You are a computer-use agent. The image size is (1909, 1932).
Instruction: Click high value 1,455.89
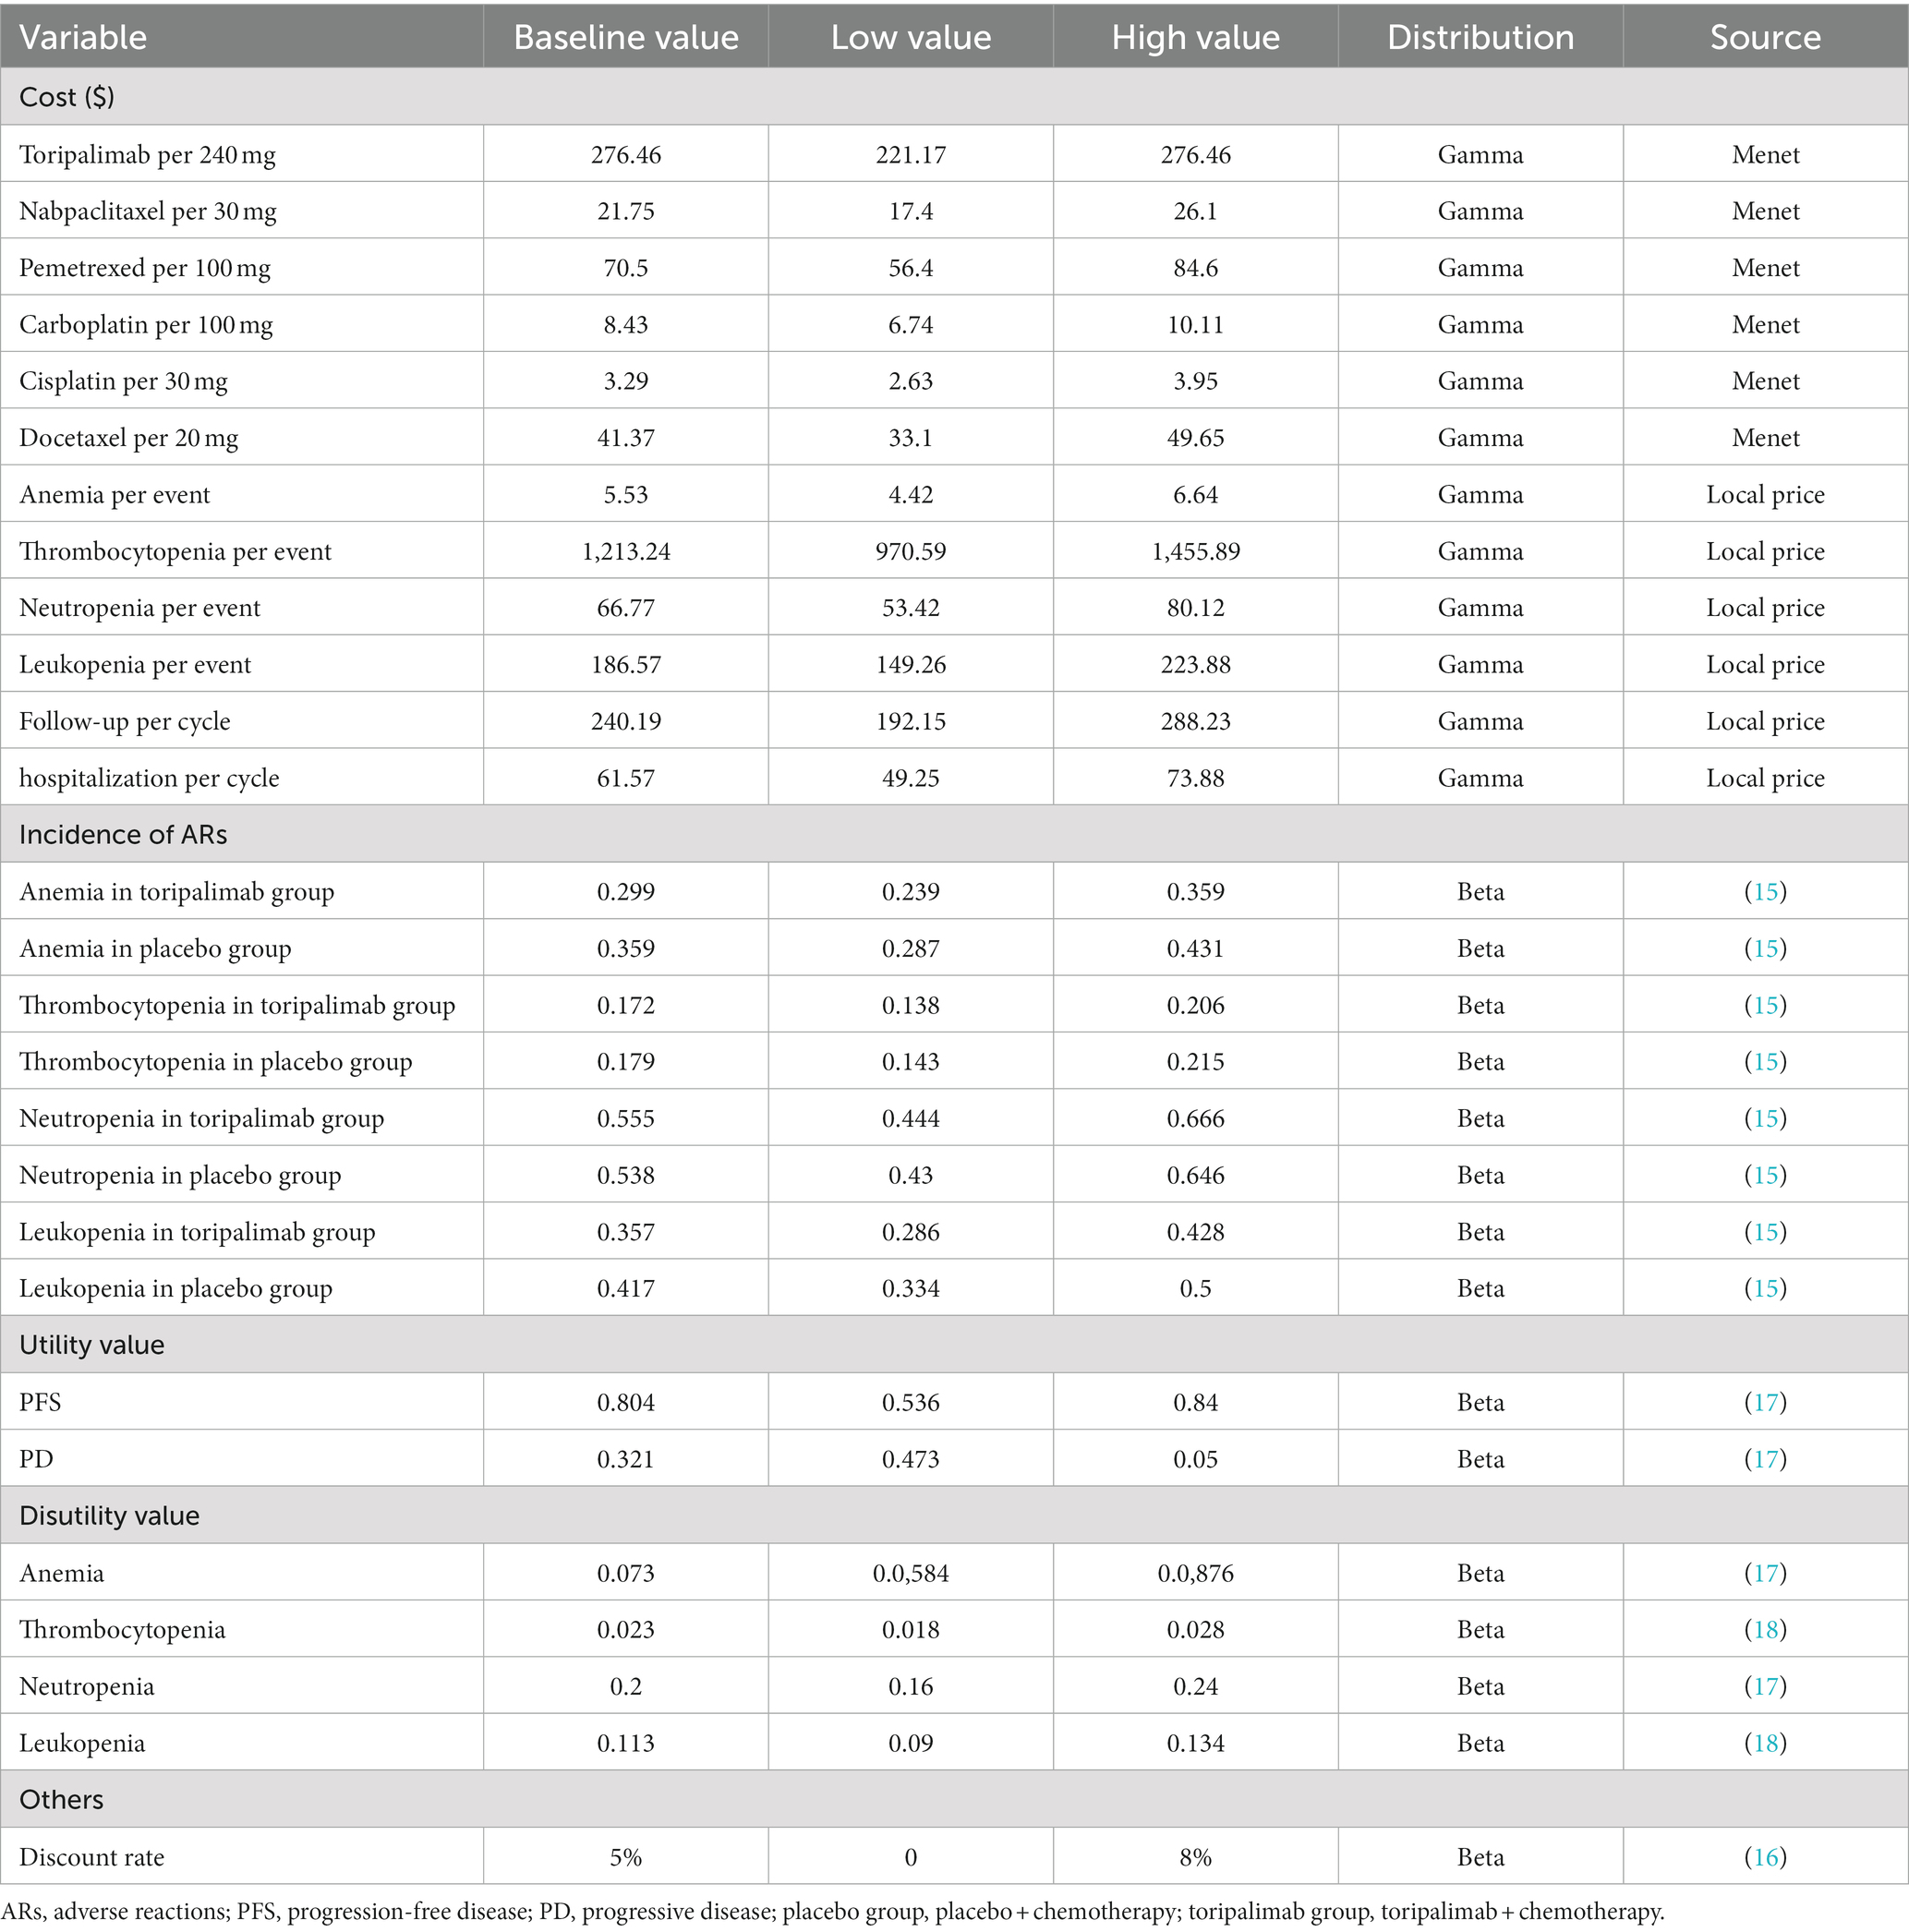point(1196,551)
